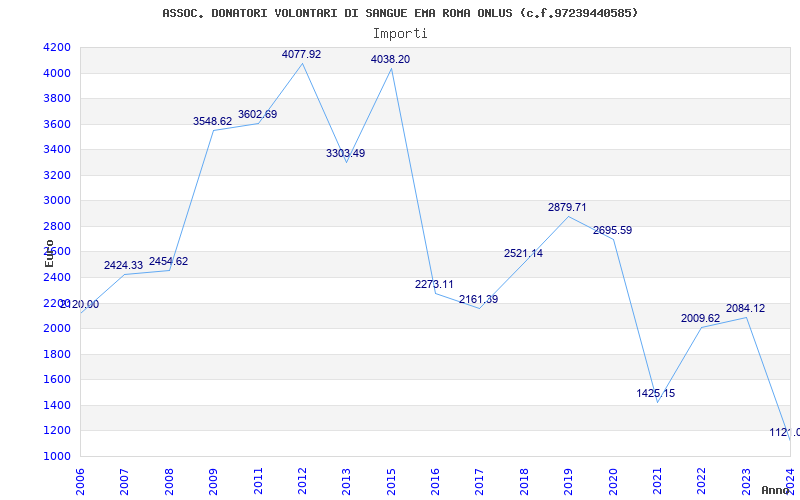Click the Importi subtitle
800x500 pixels.
coord(400,34)
